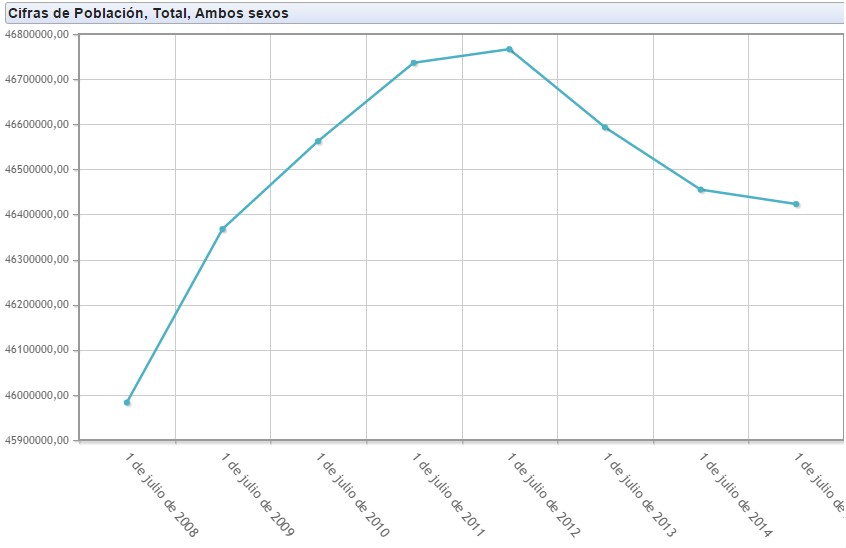Screen dimensions: 846x548
Task: Click the data point for 1 de julio de 2008
Action: tap(127, 402)
